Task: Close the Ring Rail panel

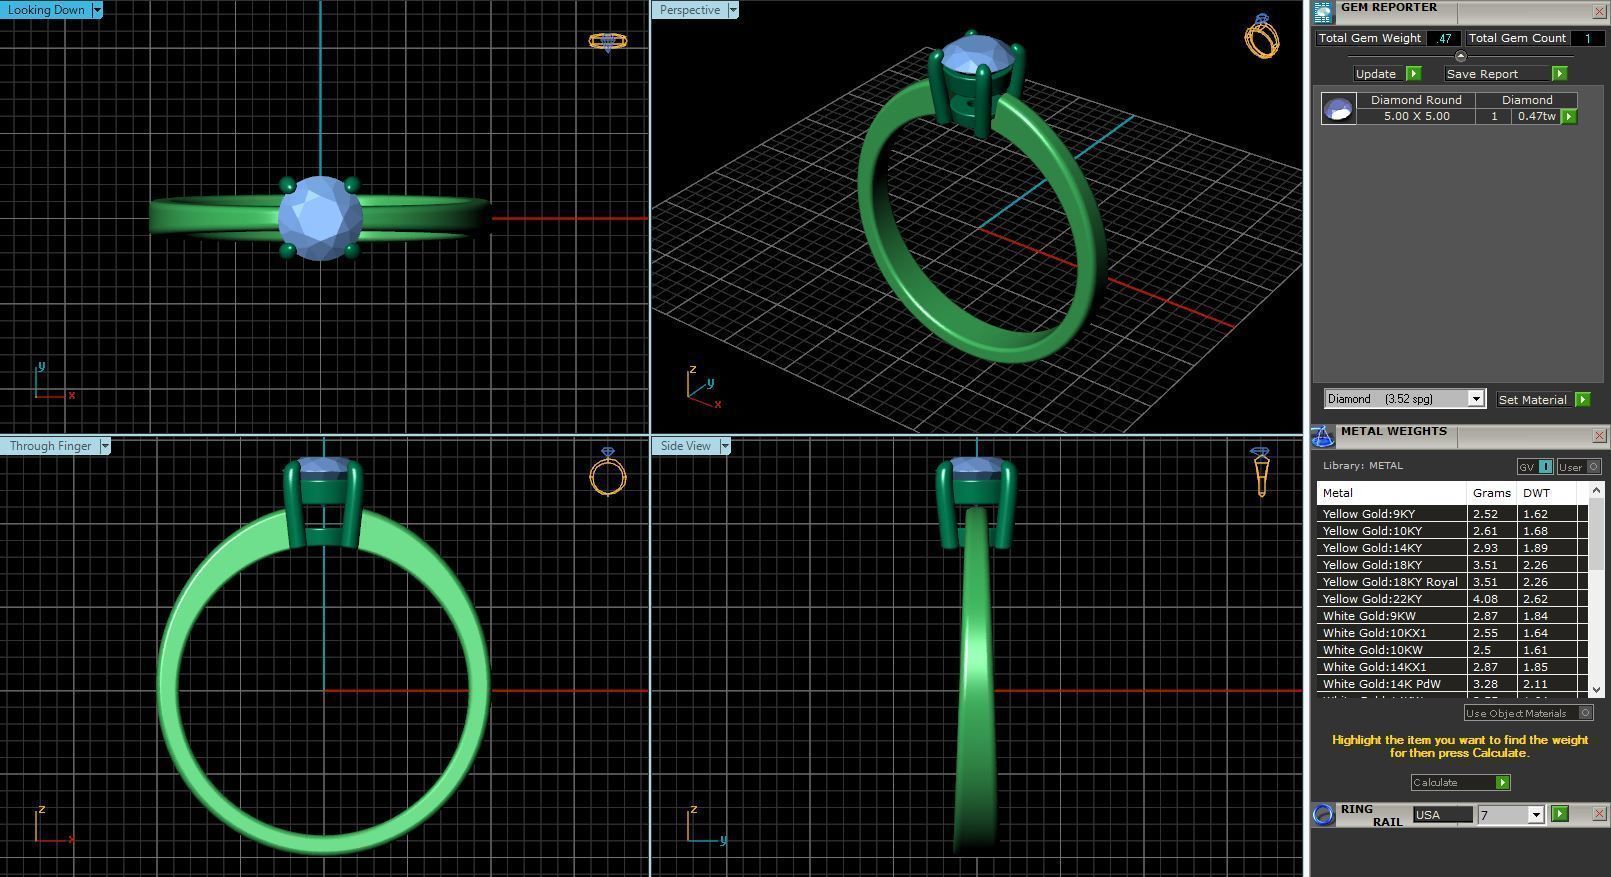Action: pyautogui.click(x=1598, y=814)
